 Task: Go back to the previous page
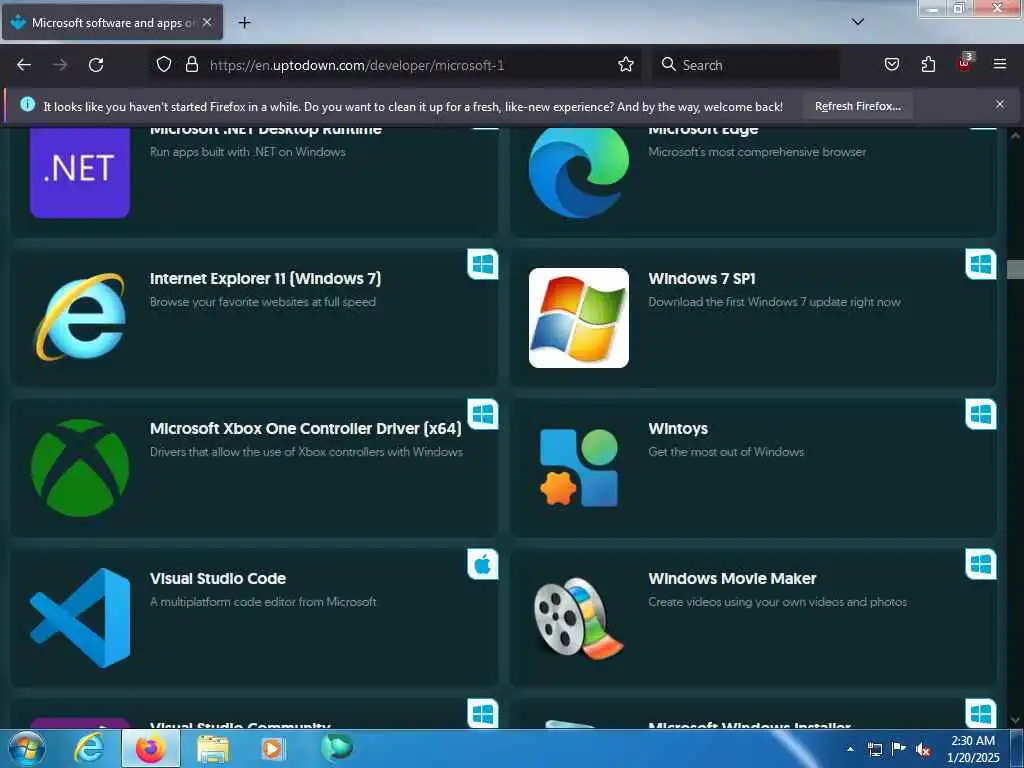click(24, 65)
